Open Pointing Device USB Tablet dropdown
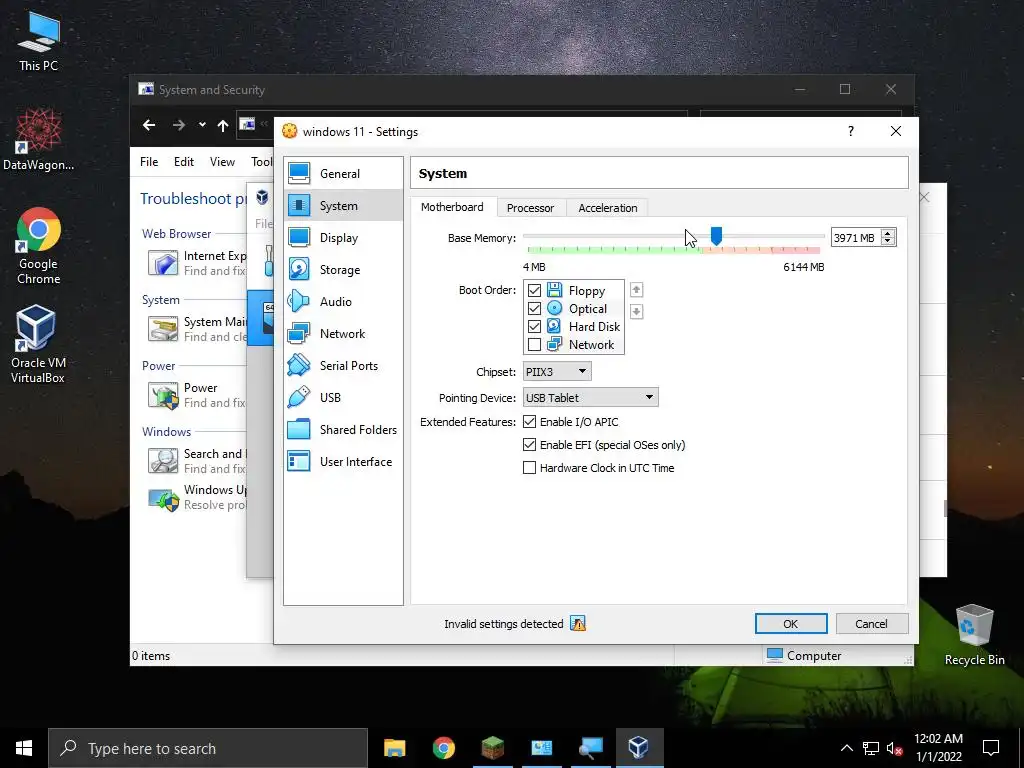Viewport: 1024px width, 768px height. [590, 398]
